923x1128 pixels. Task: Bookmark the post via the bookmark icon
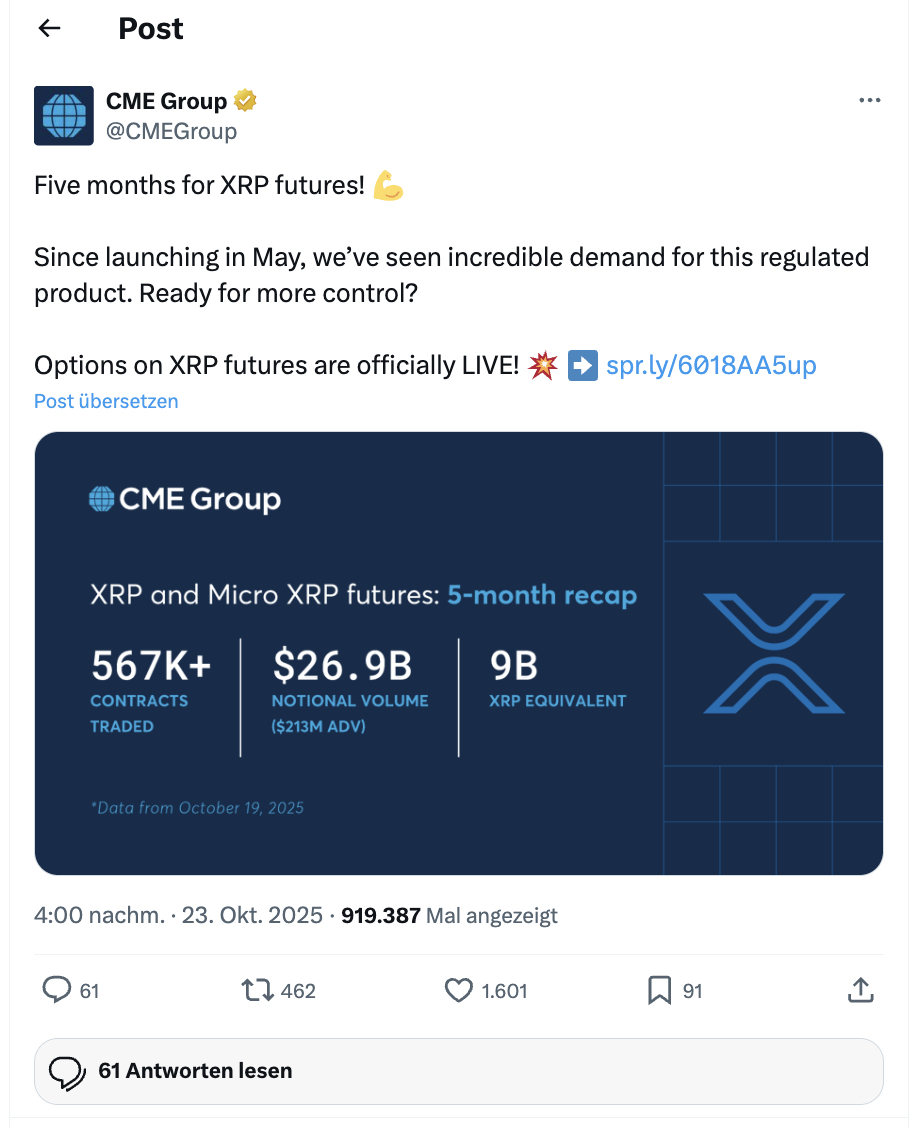click(657, 990)
